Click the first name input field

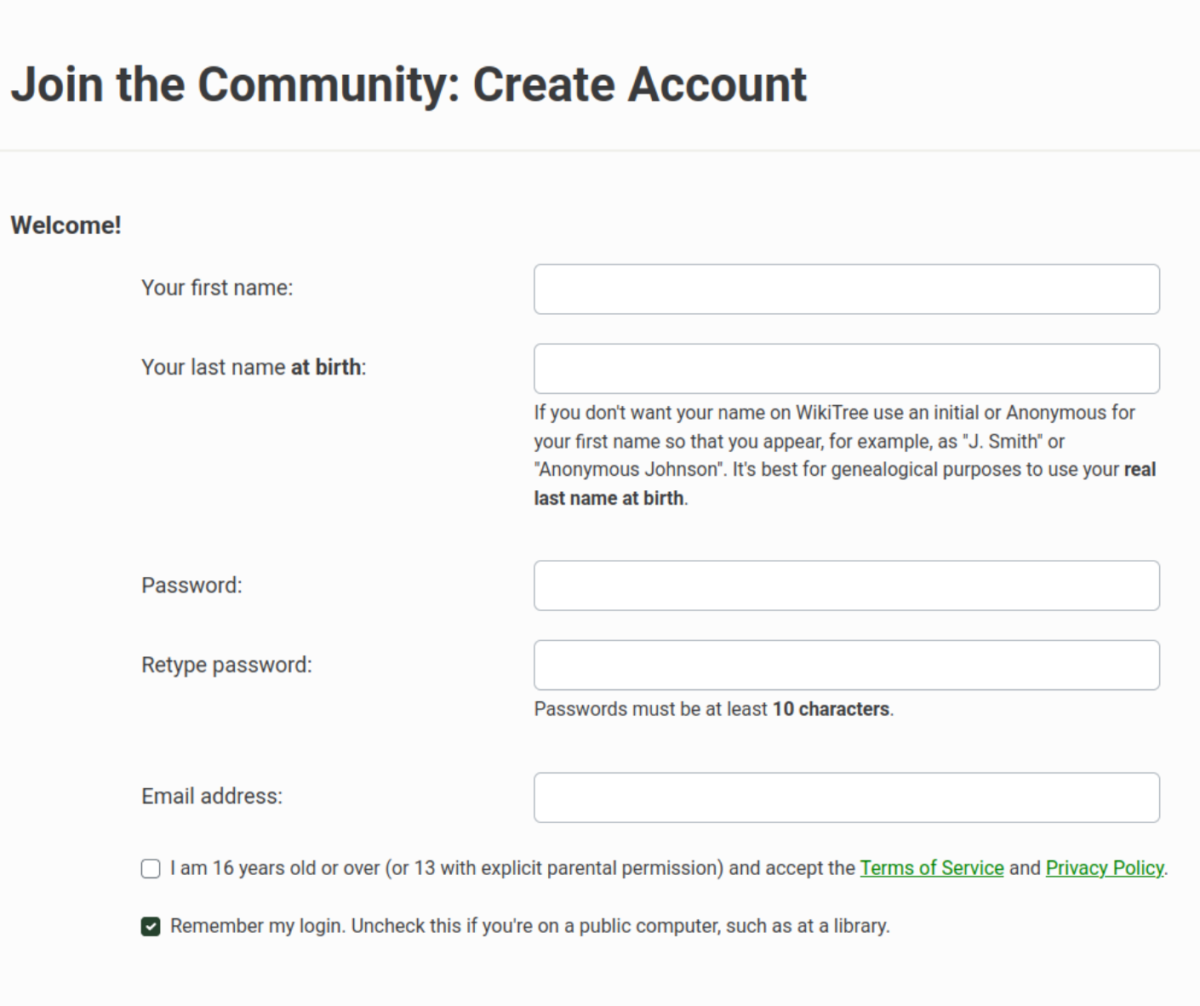847,289
